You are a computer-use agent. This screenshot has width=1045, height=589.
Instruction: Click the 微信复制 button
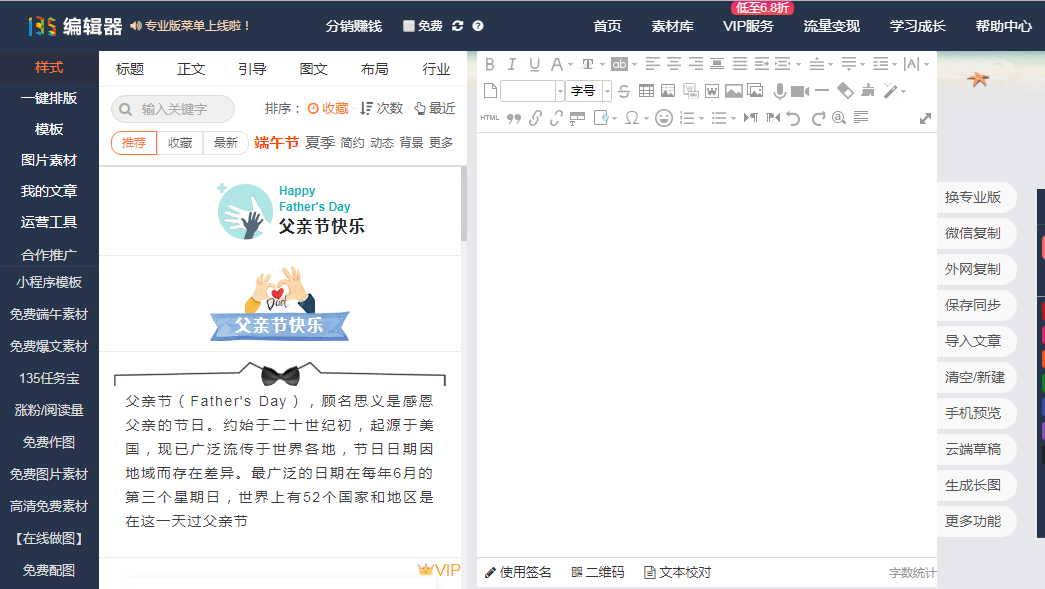[x=973, y=233]
